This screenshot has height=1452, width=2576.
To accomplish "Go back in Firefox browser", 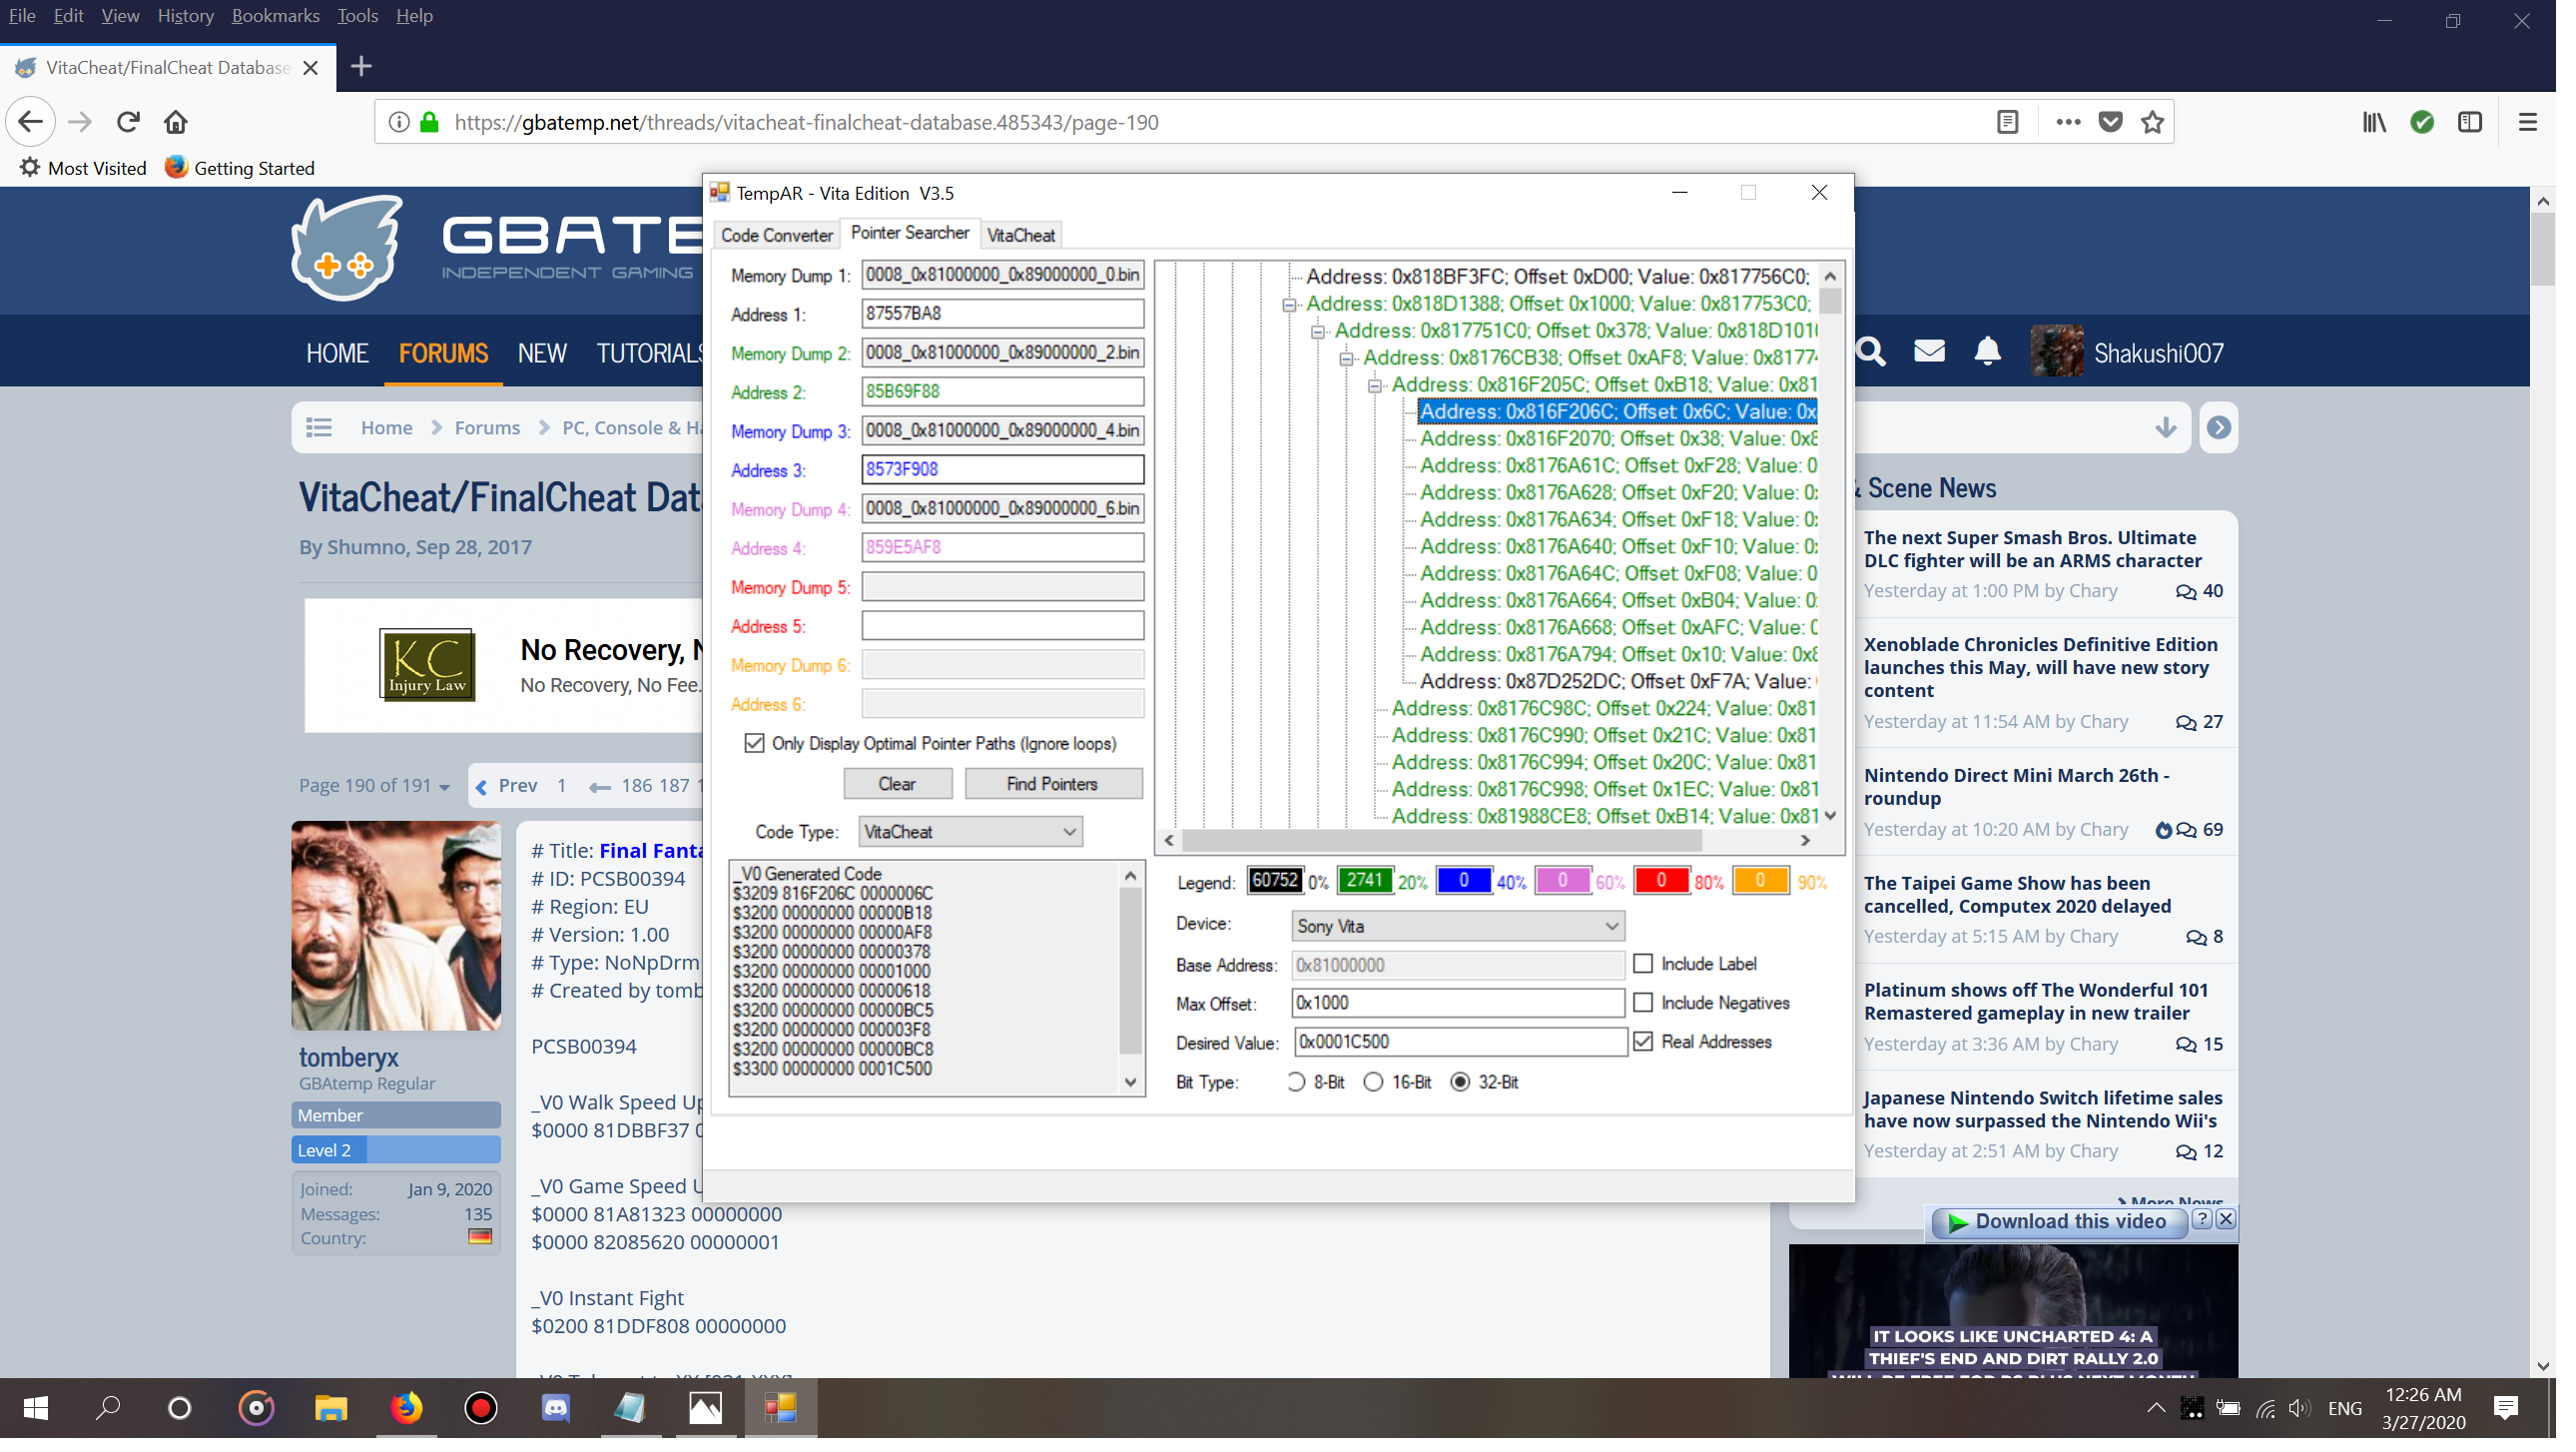I will pos(30,123).
